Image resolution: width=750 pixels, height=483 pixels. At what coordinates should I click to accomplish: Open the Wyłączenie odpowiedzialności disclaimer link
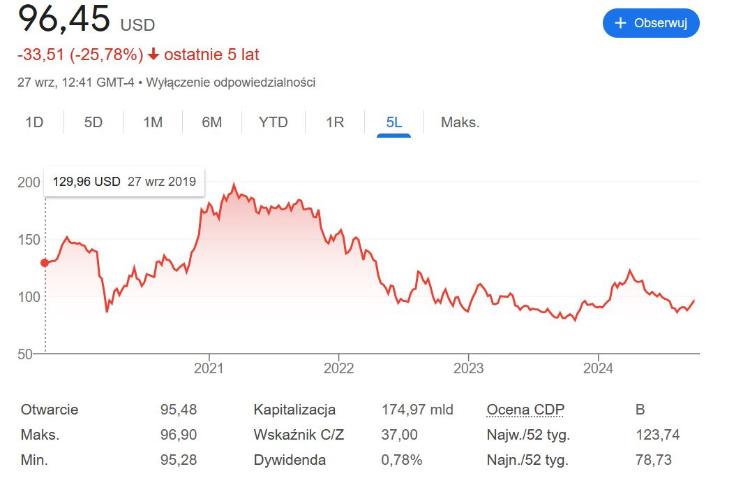click(x=231, y=82)
